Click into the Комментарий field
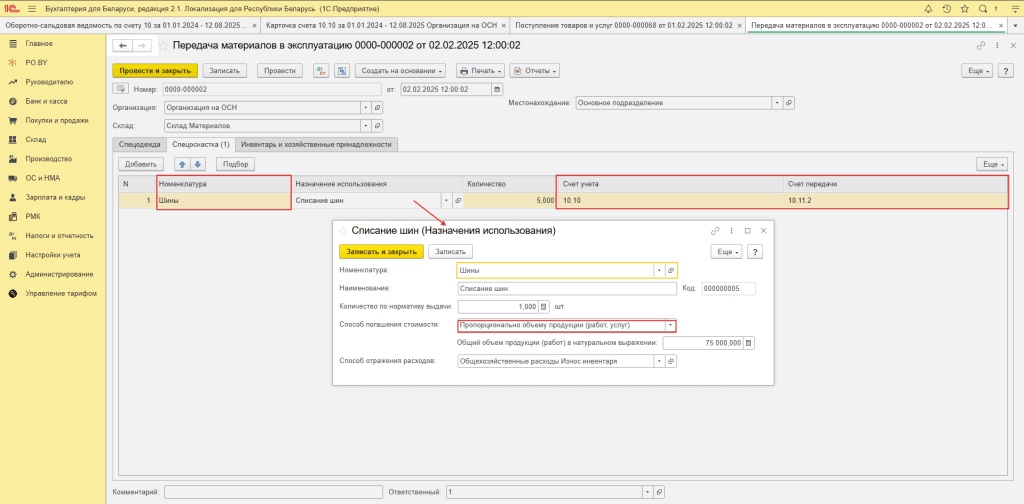The image size is (1024, 504). [x=273, y=492]
